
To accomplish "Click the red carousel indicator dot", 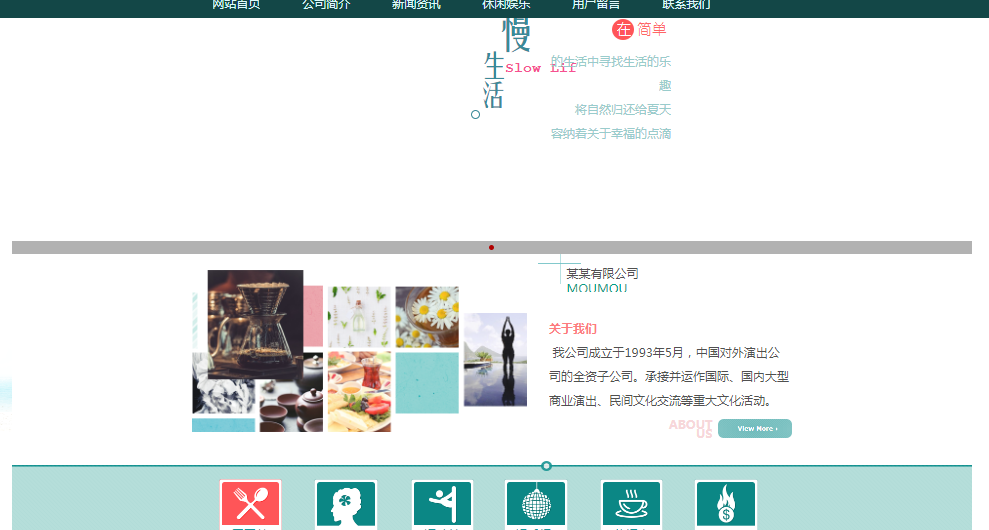I will [491, 247].
